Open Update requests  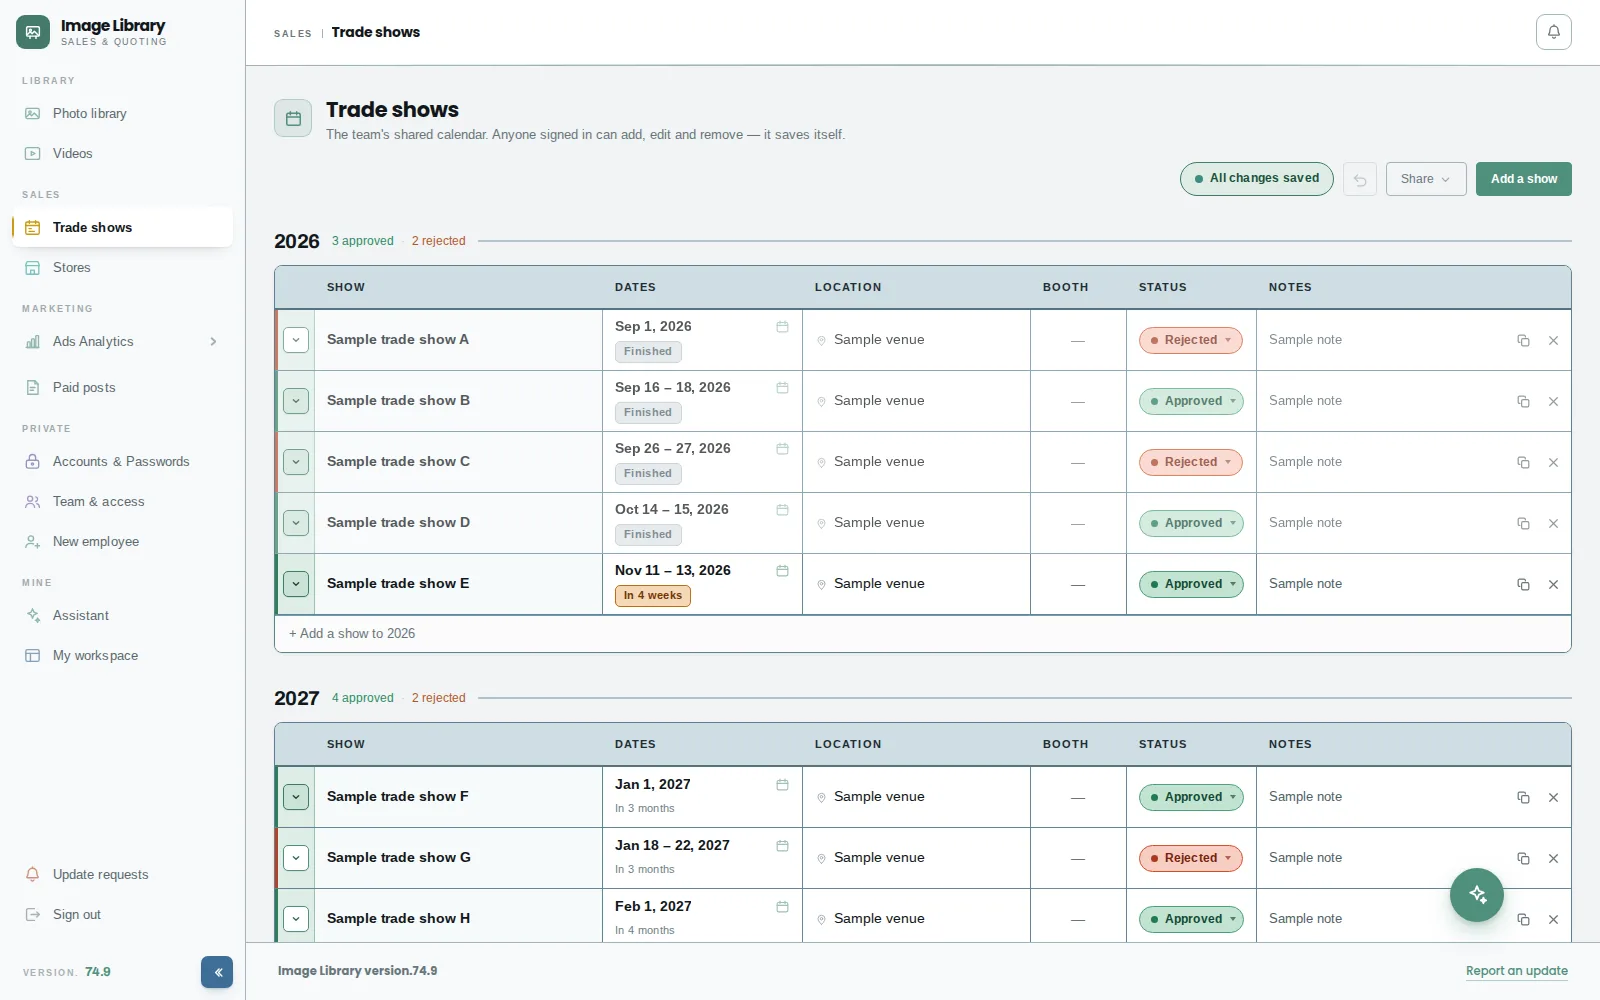pos(122,874)
